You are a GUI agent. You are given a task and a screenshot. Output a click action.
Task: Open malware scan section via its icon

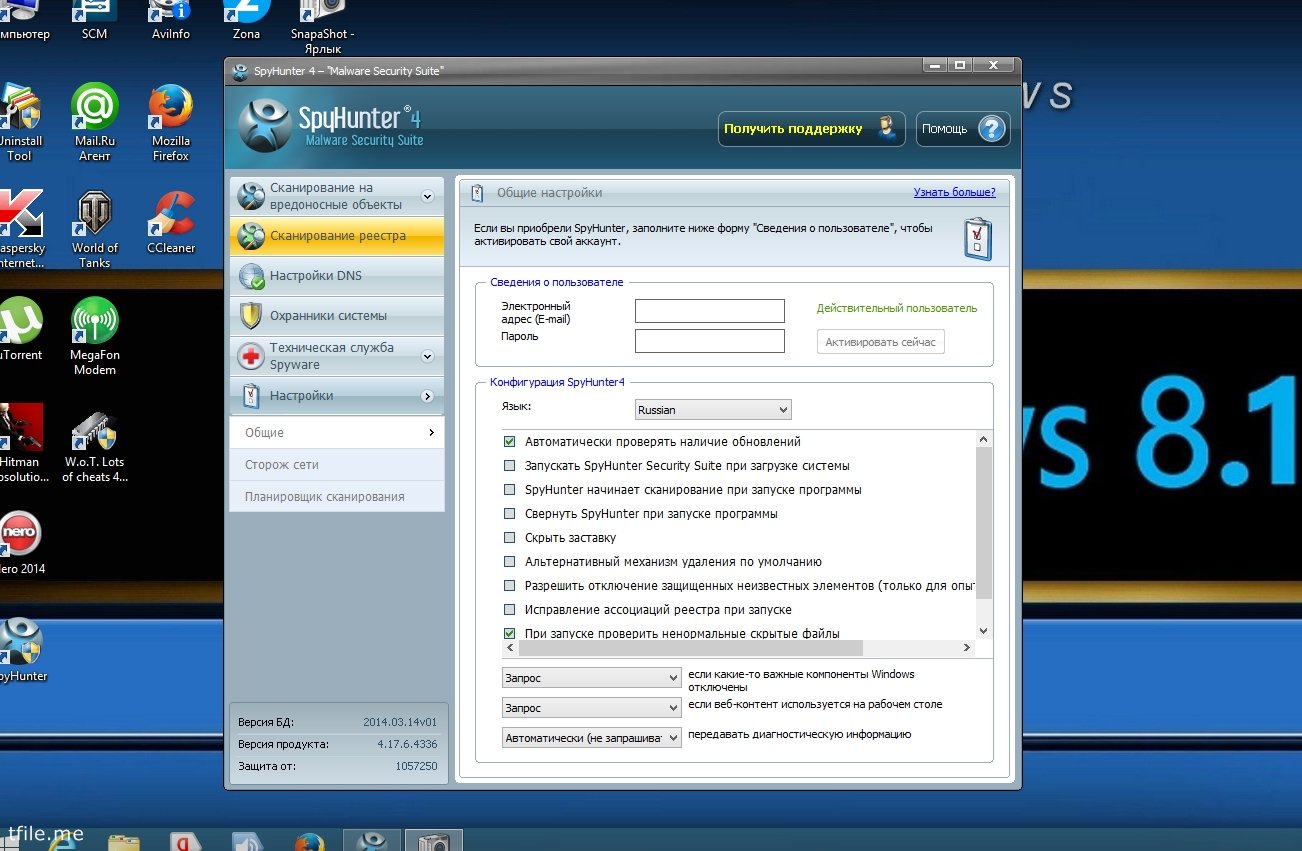(x=251, y=196)
